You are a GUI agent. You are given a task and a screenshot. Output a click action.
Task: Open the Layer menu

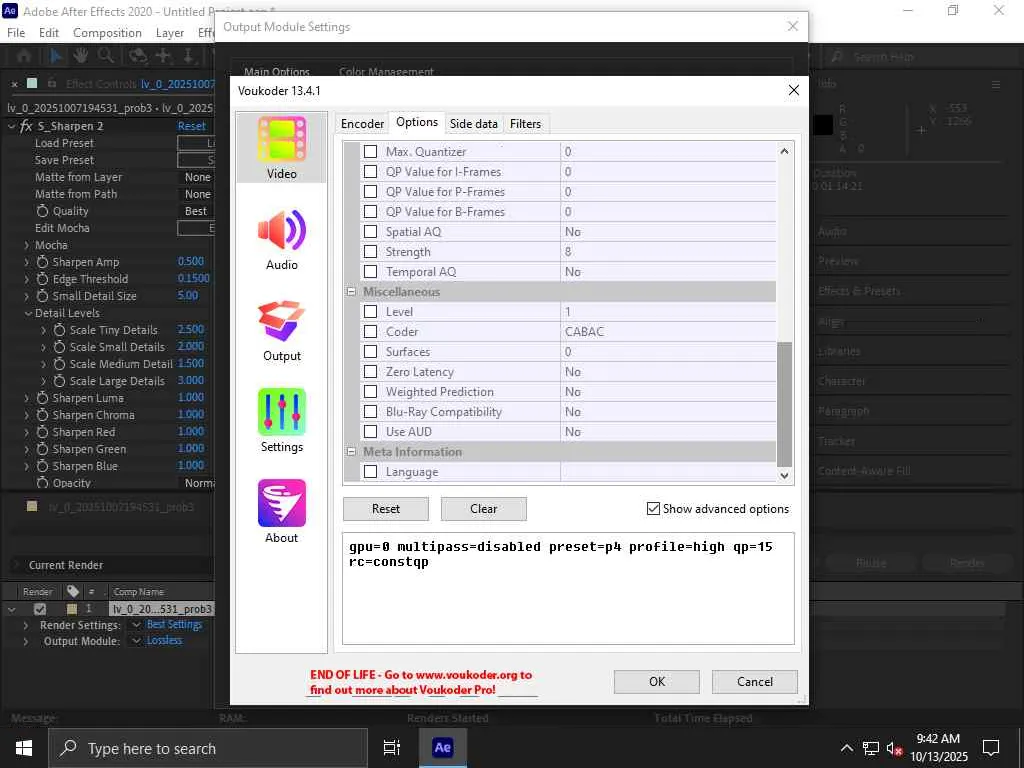pyautogui.click(x=170, y=33)
